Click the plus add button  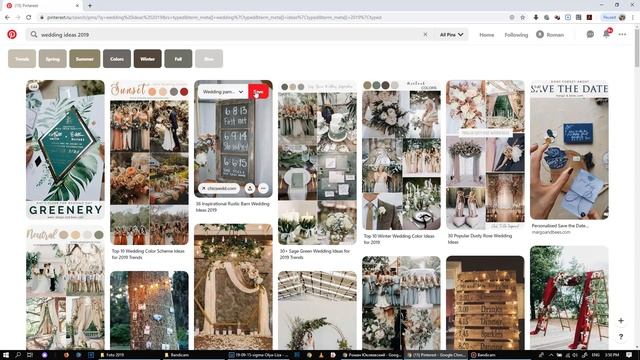[621, 321]
